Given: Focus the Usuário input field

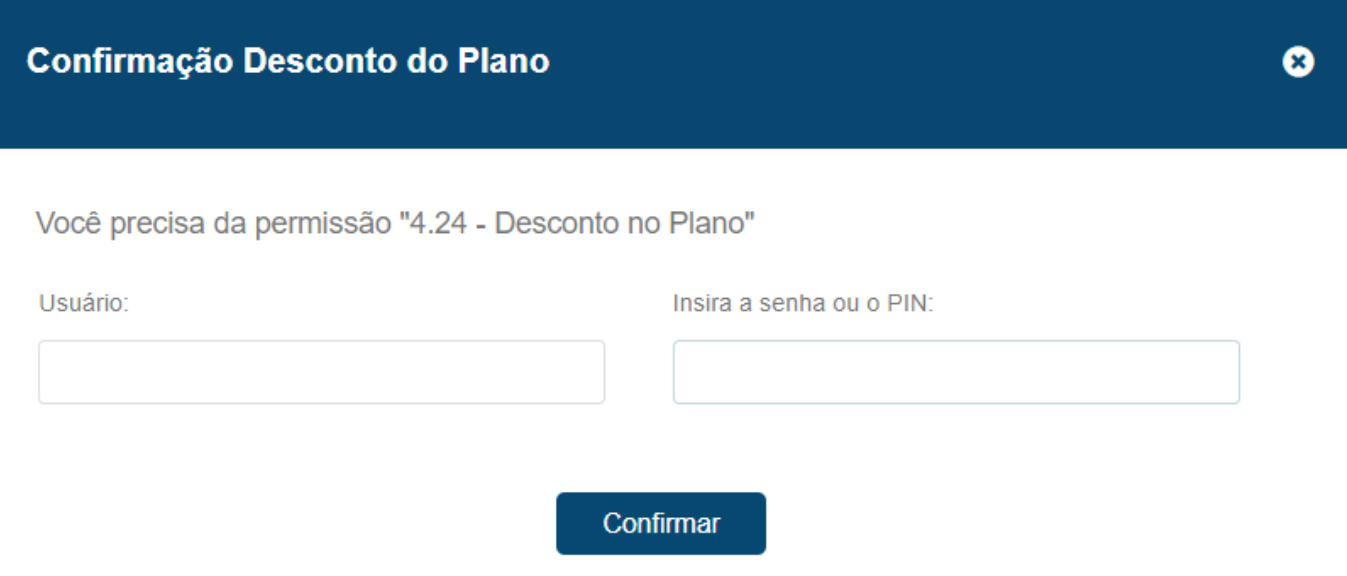Looking at the screenshot, I should tap(321, 372).
